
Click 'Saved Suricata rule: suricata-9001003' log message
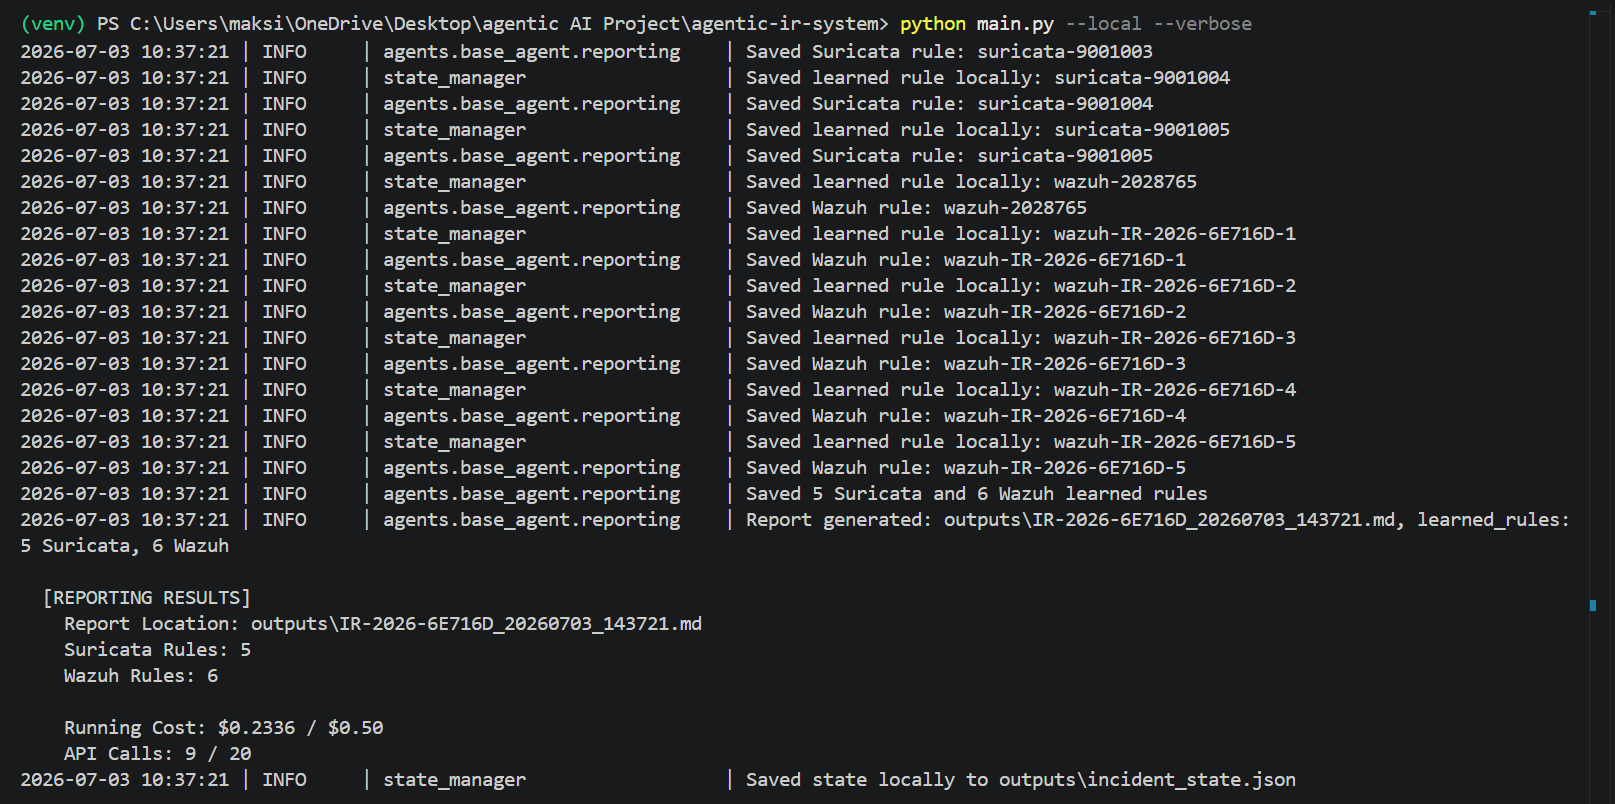[x=949, y=52]
